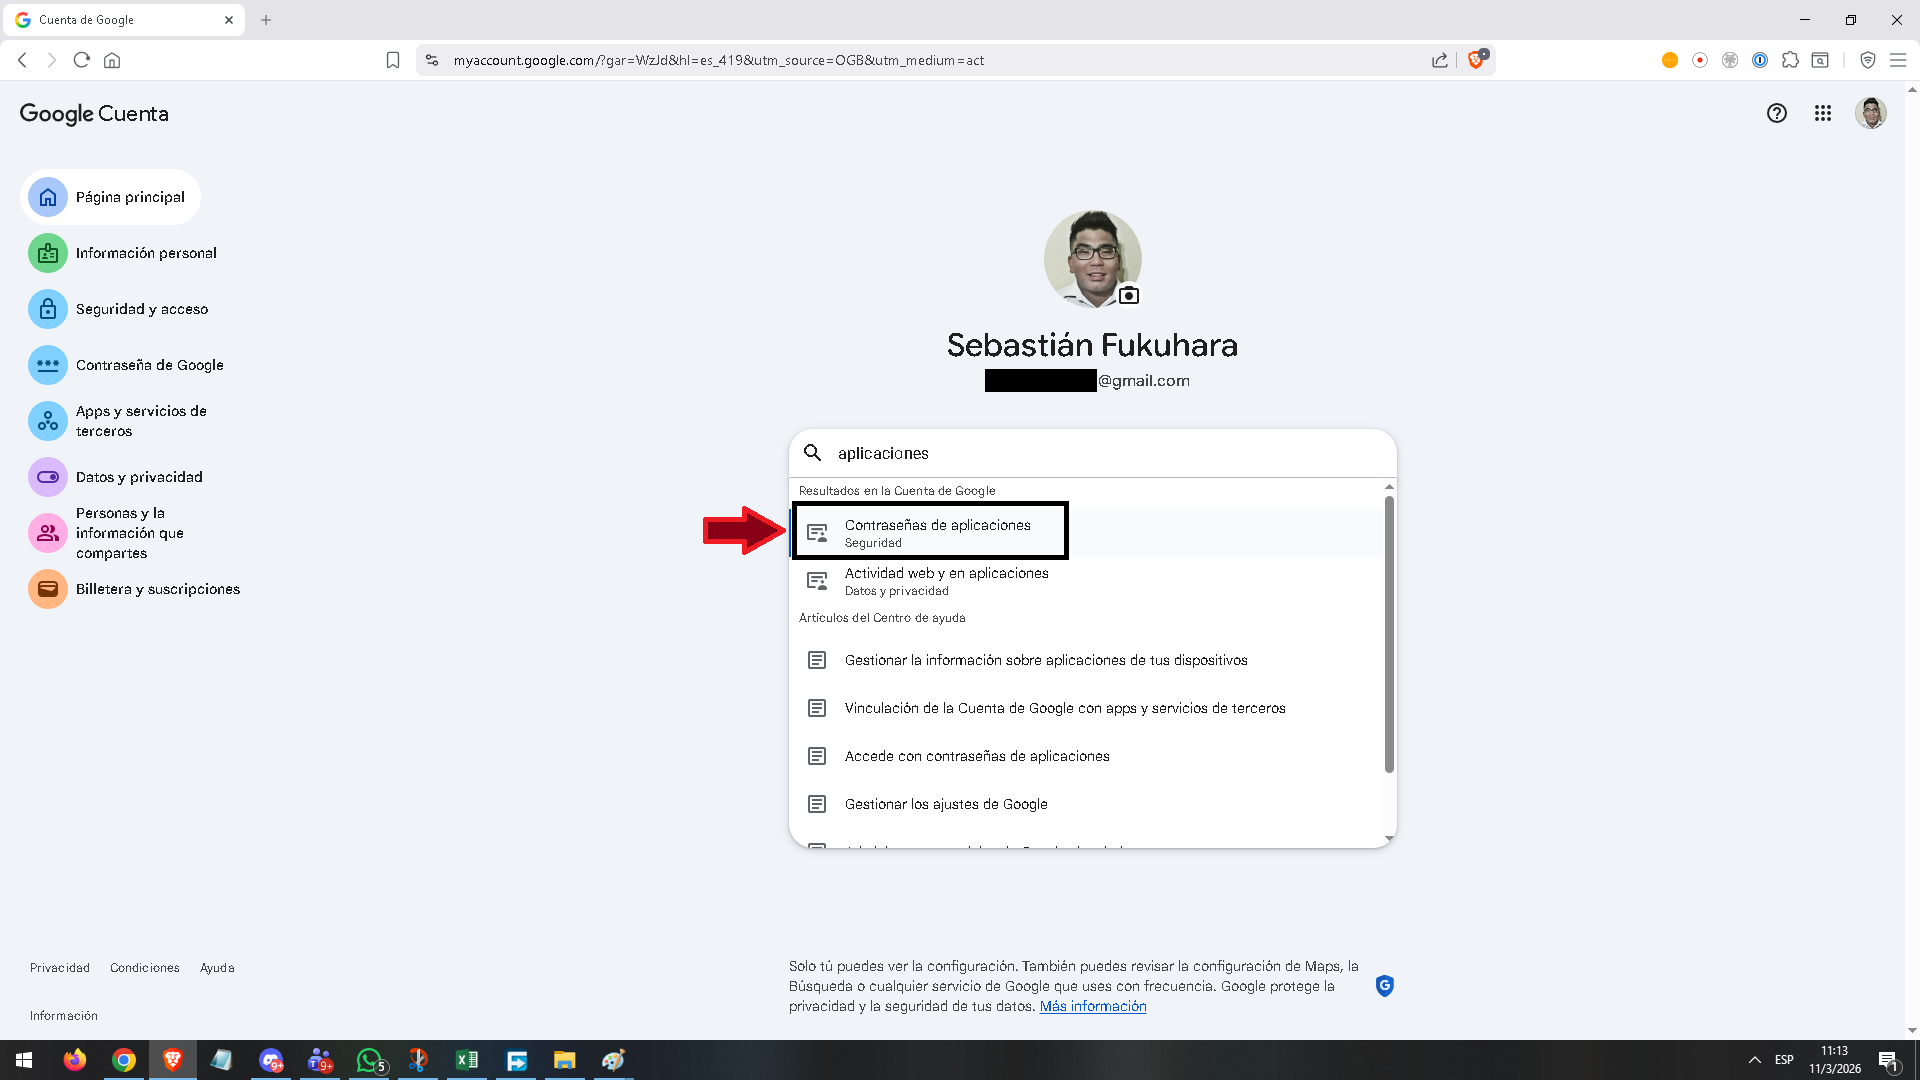Click the help question mark icon
The width and height of the screenshot is (1920, 1080).
1776,114
